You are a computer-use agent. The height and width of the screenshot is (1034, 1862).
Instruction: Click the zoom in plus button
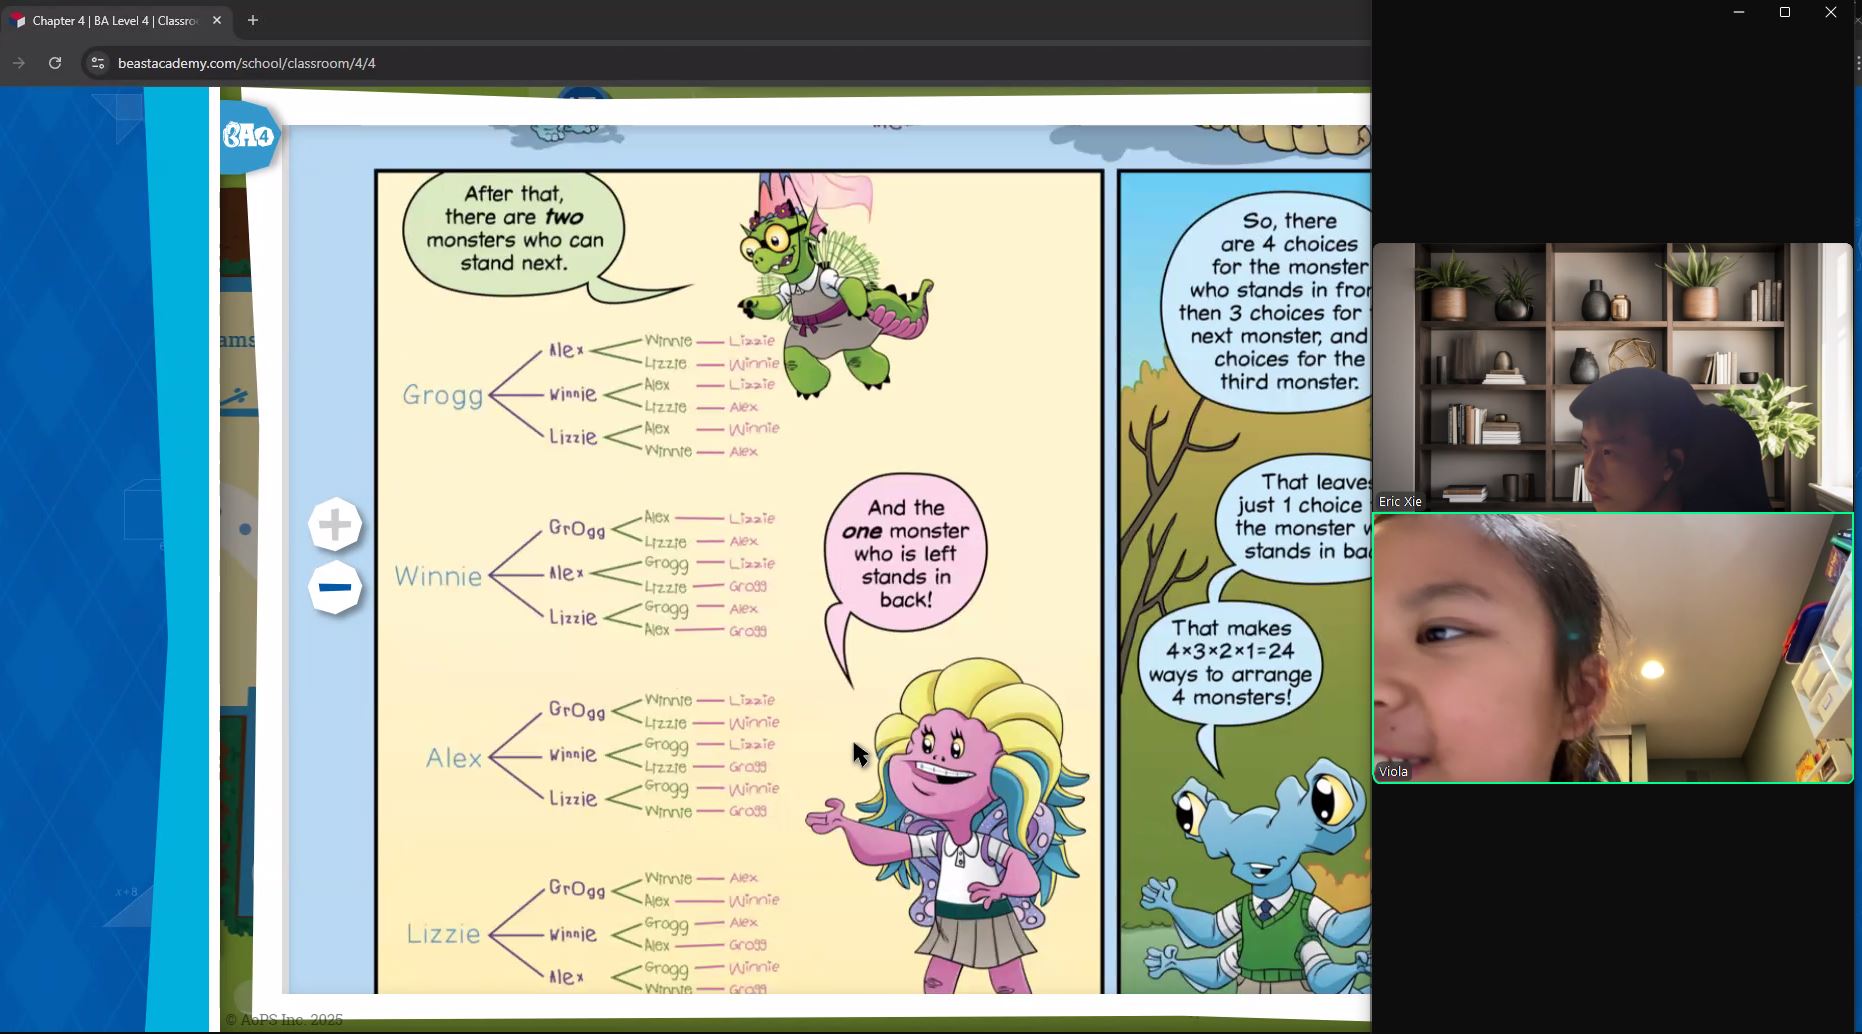[335, 525]
